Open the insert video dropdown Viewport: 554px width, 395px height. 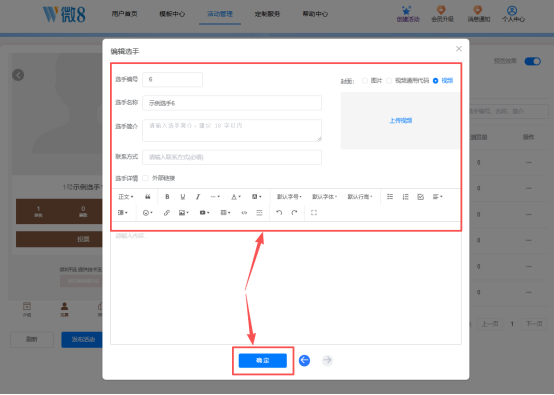(x=205, y=213)
